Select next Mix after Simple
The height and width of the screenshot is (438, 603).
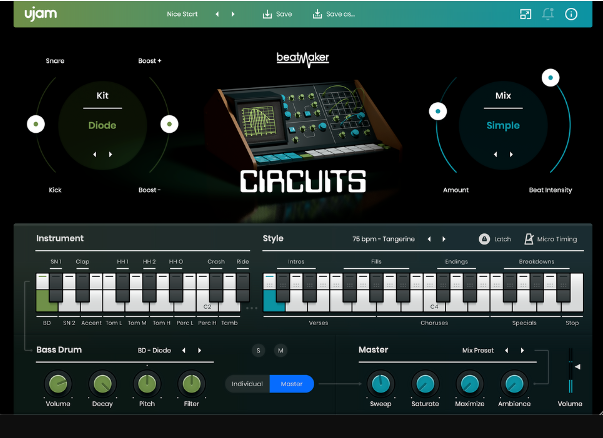tap(511, 154)
